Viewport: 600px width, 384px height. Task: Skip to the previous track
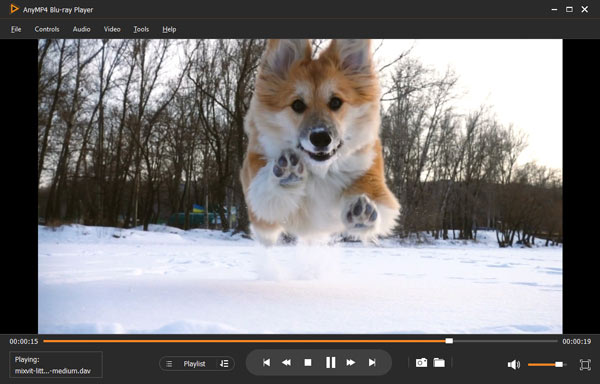(x=266, y=362)
